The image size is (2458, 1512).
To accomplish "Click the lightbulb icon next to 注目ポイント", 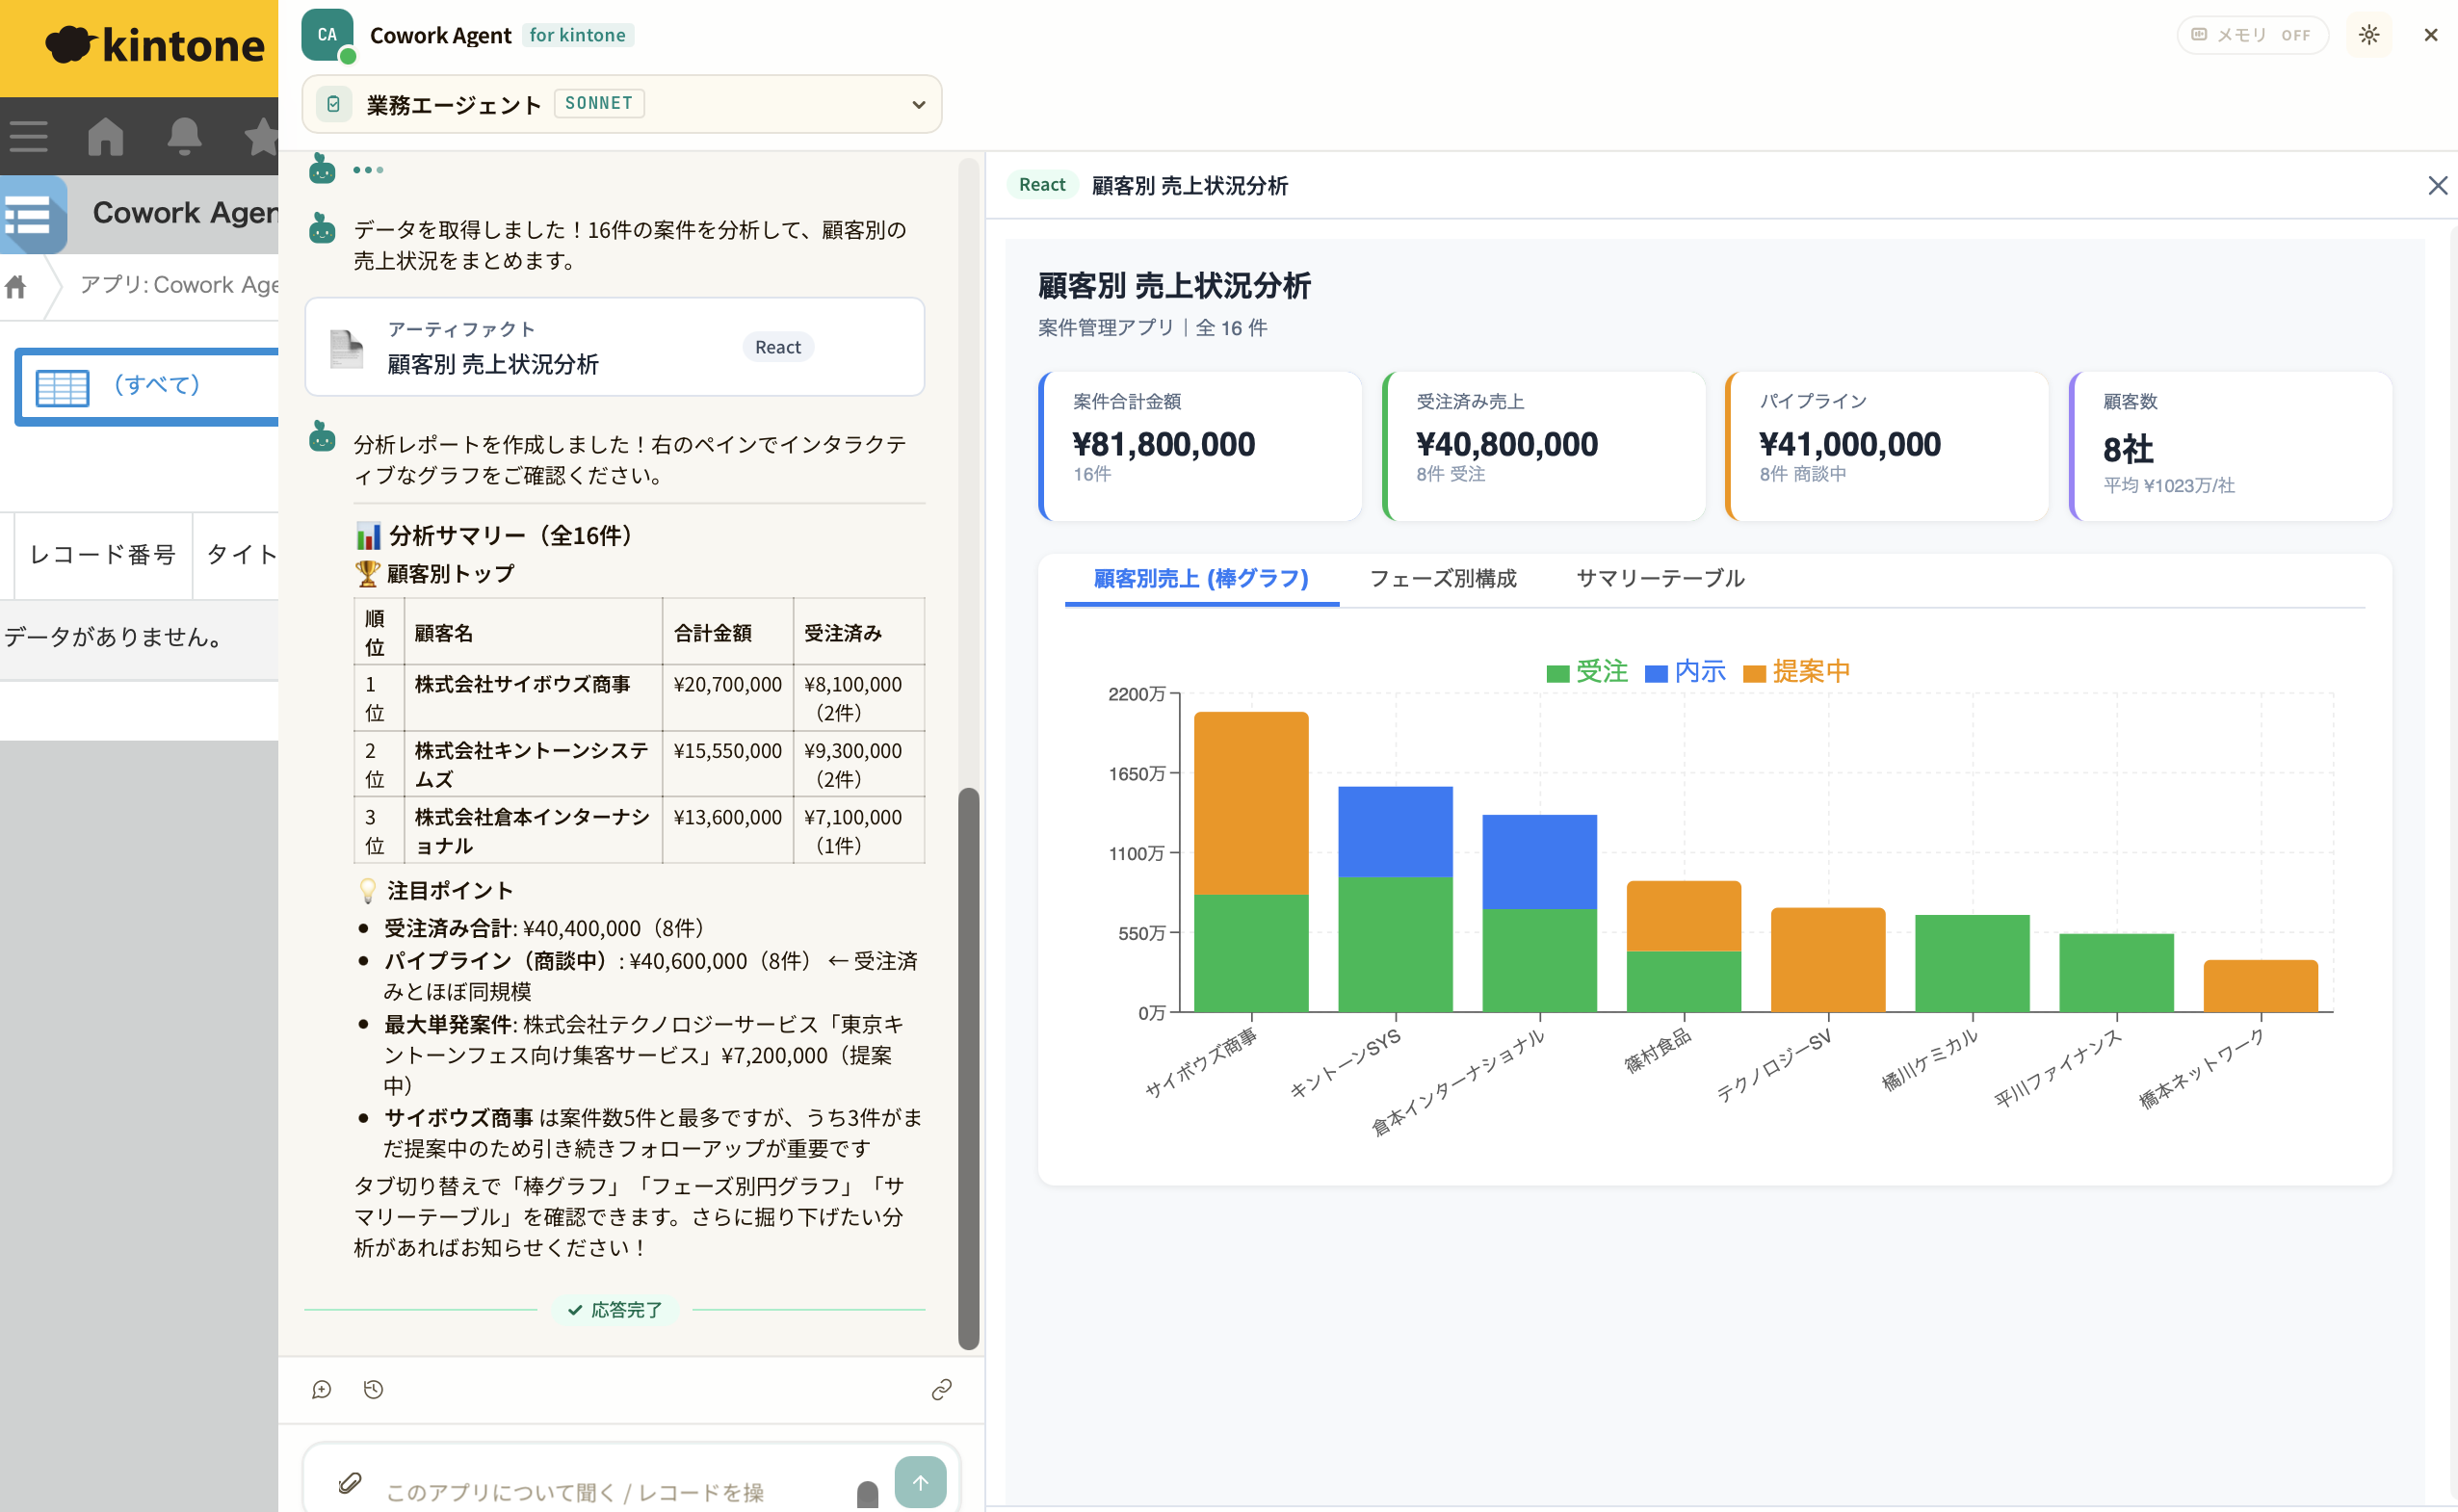I will point(367,890).
